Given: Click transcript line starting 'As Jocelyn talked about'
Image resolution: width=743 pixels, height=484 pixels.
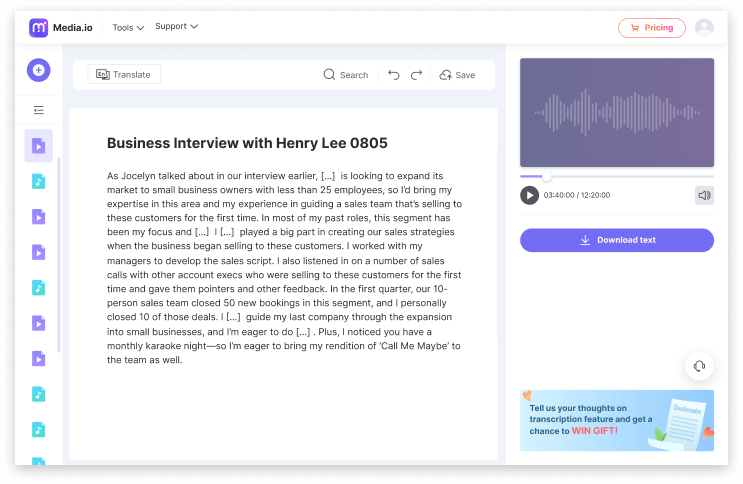Looking at the screenshot, I should [x=275, y=176].
